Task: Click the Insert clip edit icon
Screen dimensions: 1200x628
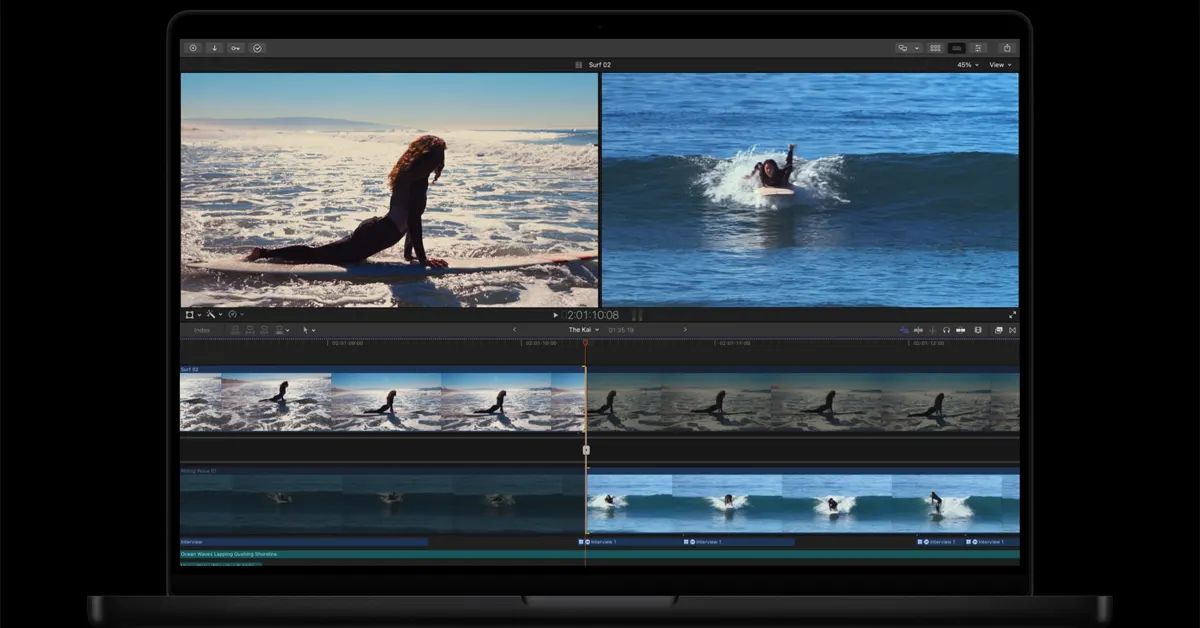Action: (250, 330)
